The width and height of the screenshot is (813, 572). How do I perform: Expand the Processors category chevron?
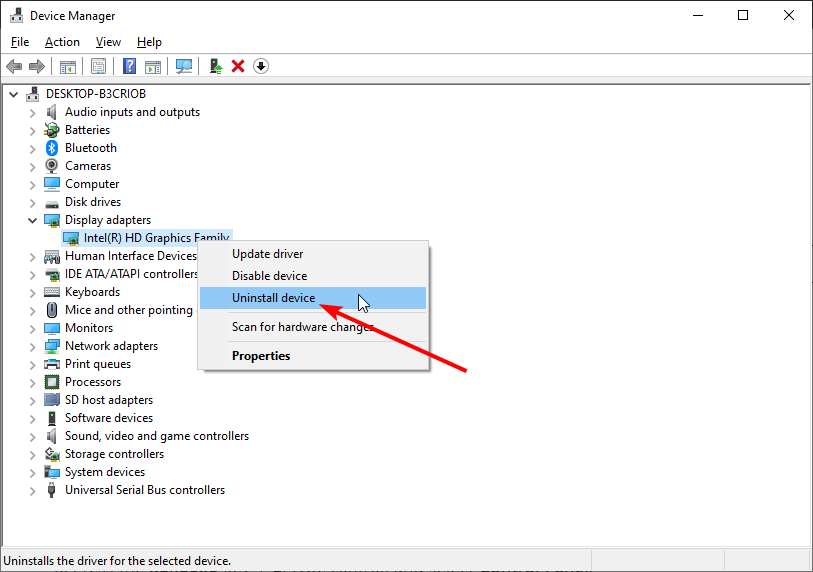click(x=33, y=383)
